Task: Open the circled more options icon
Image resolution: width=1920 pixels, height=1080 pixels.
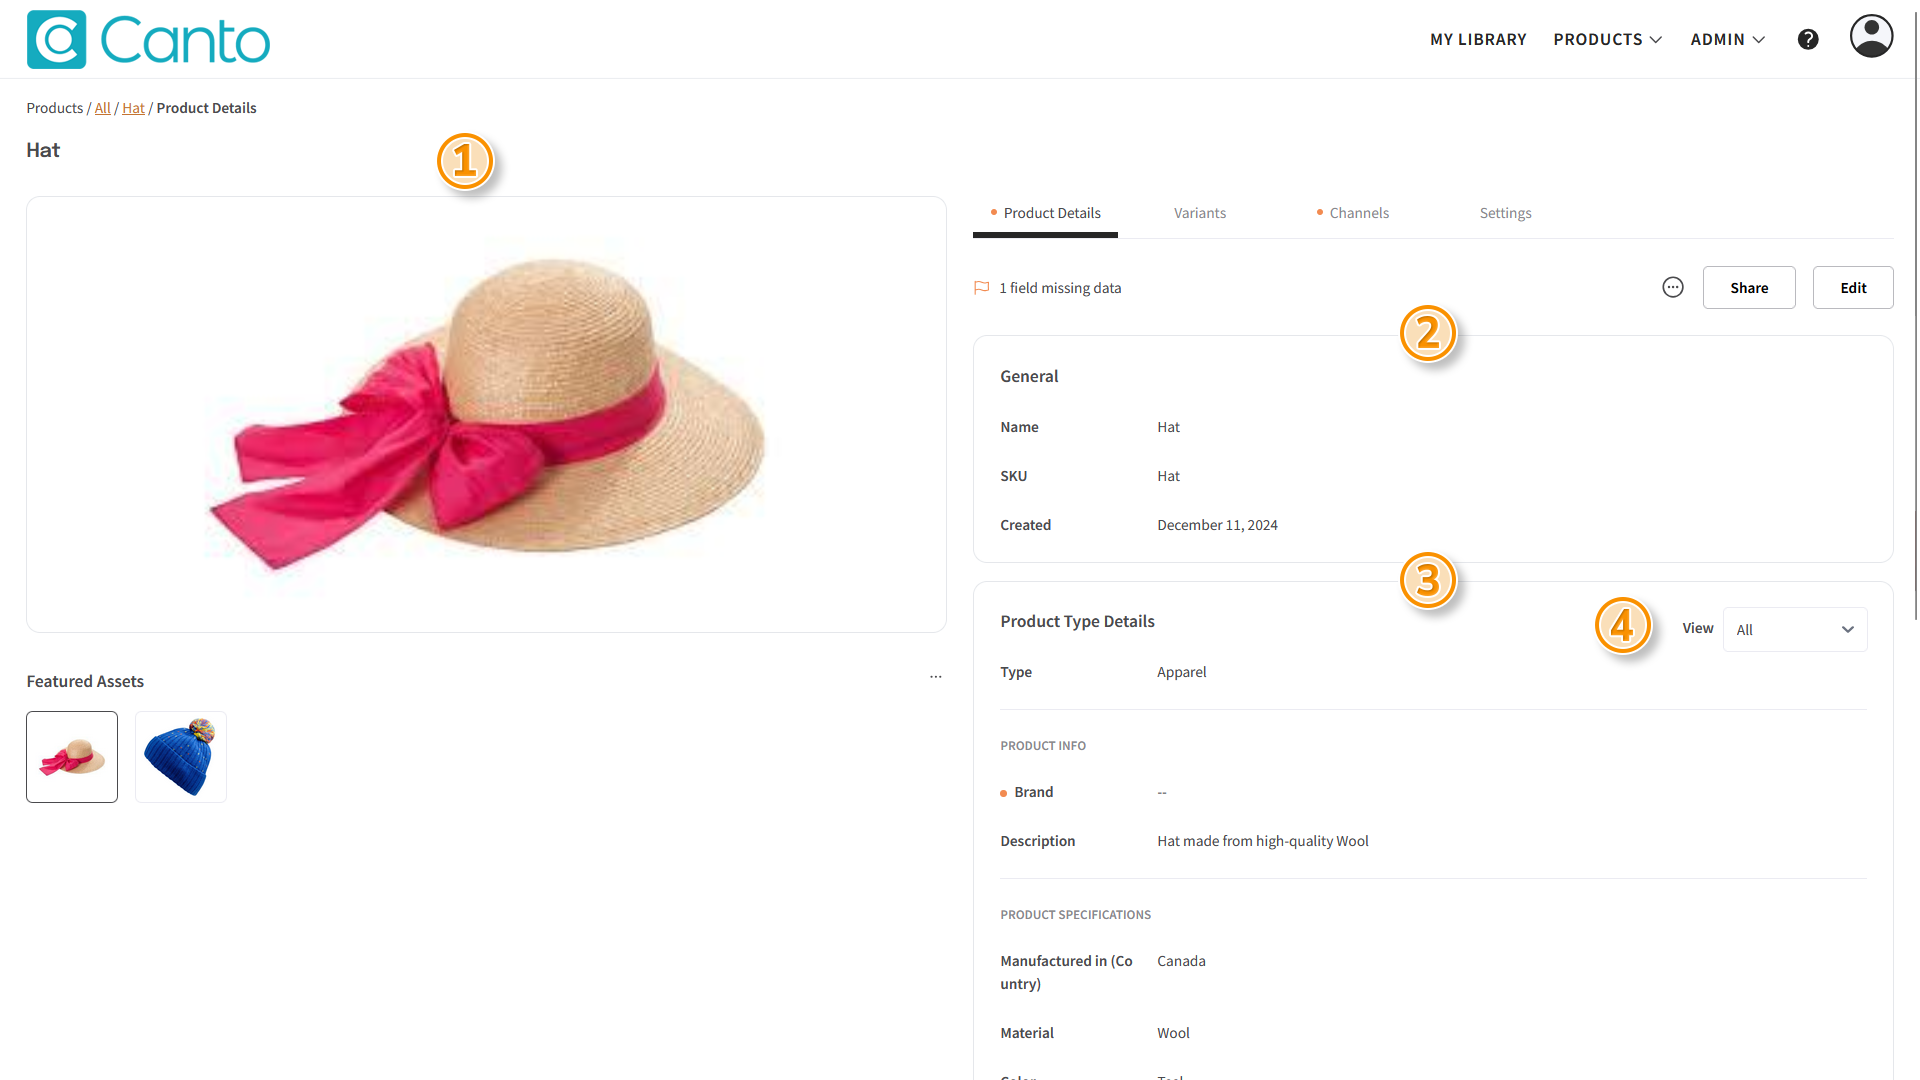Action: [1673, 287]
